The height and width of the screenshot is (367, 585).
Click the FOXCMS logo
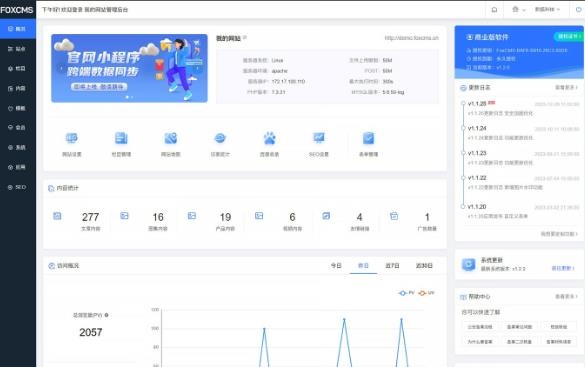click(x=17, y=10)
